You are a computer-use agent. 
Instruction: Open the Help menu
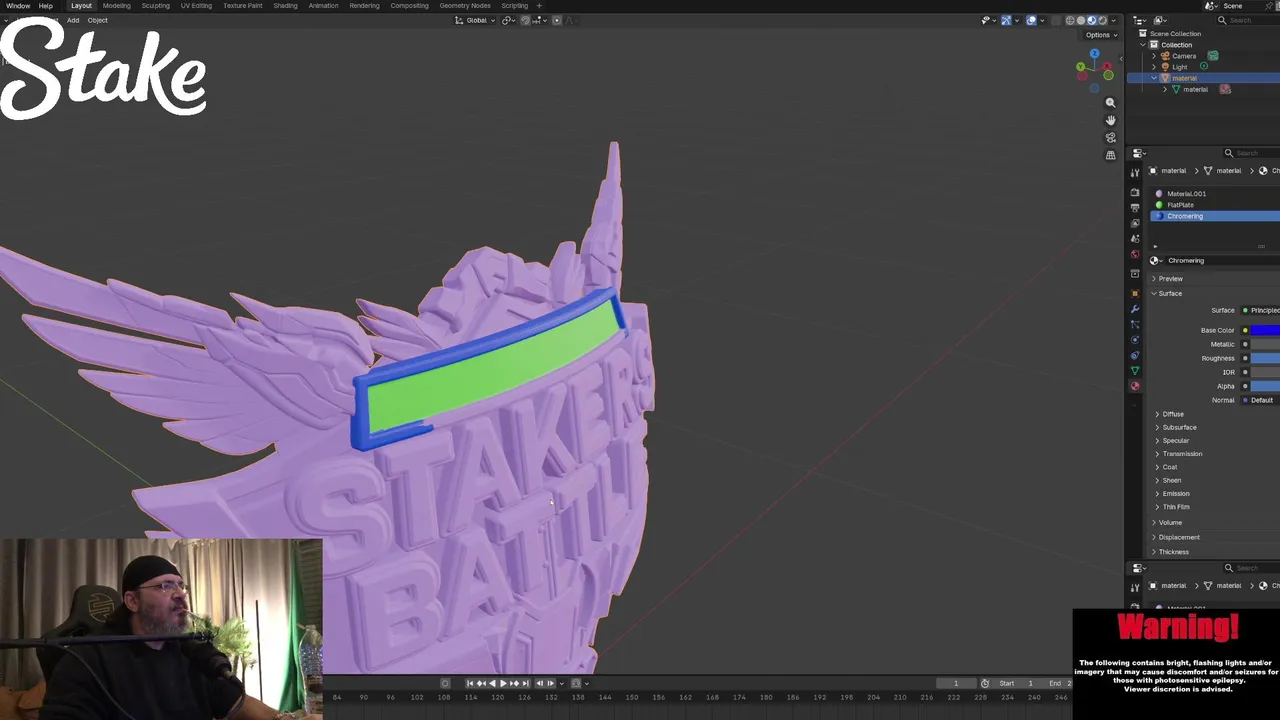46,6
